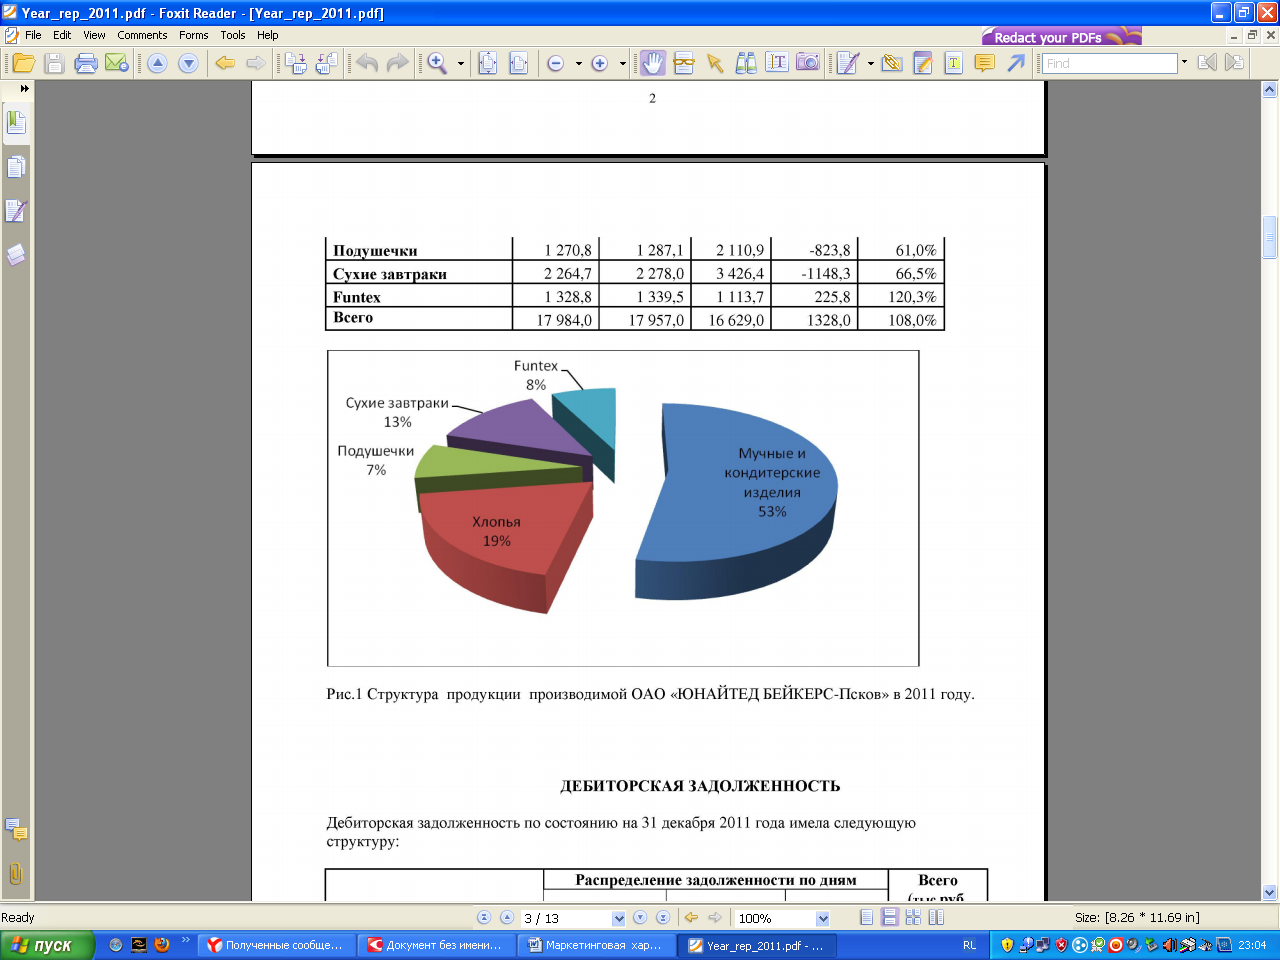The width and height of the screenshot is (1280, 960).
Task: Click the Email envelope icon
Action: coord(117,63)
